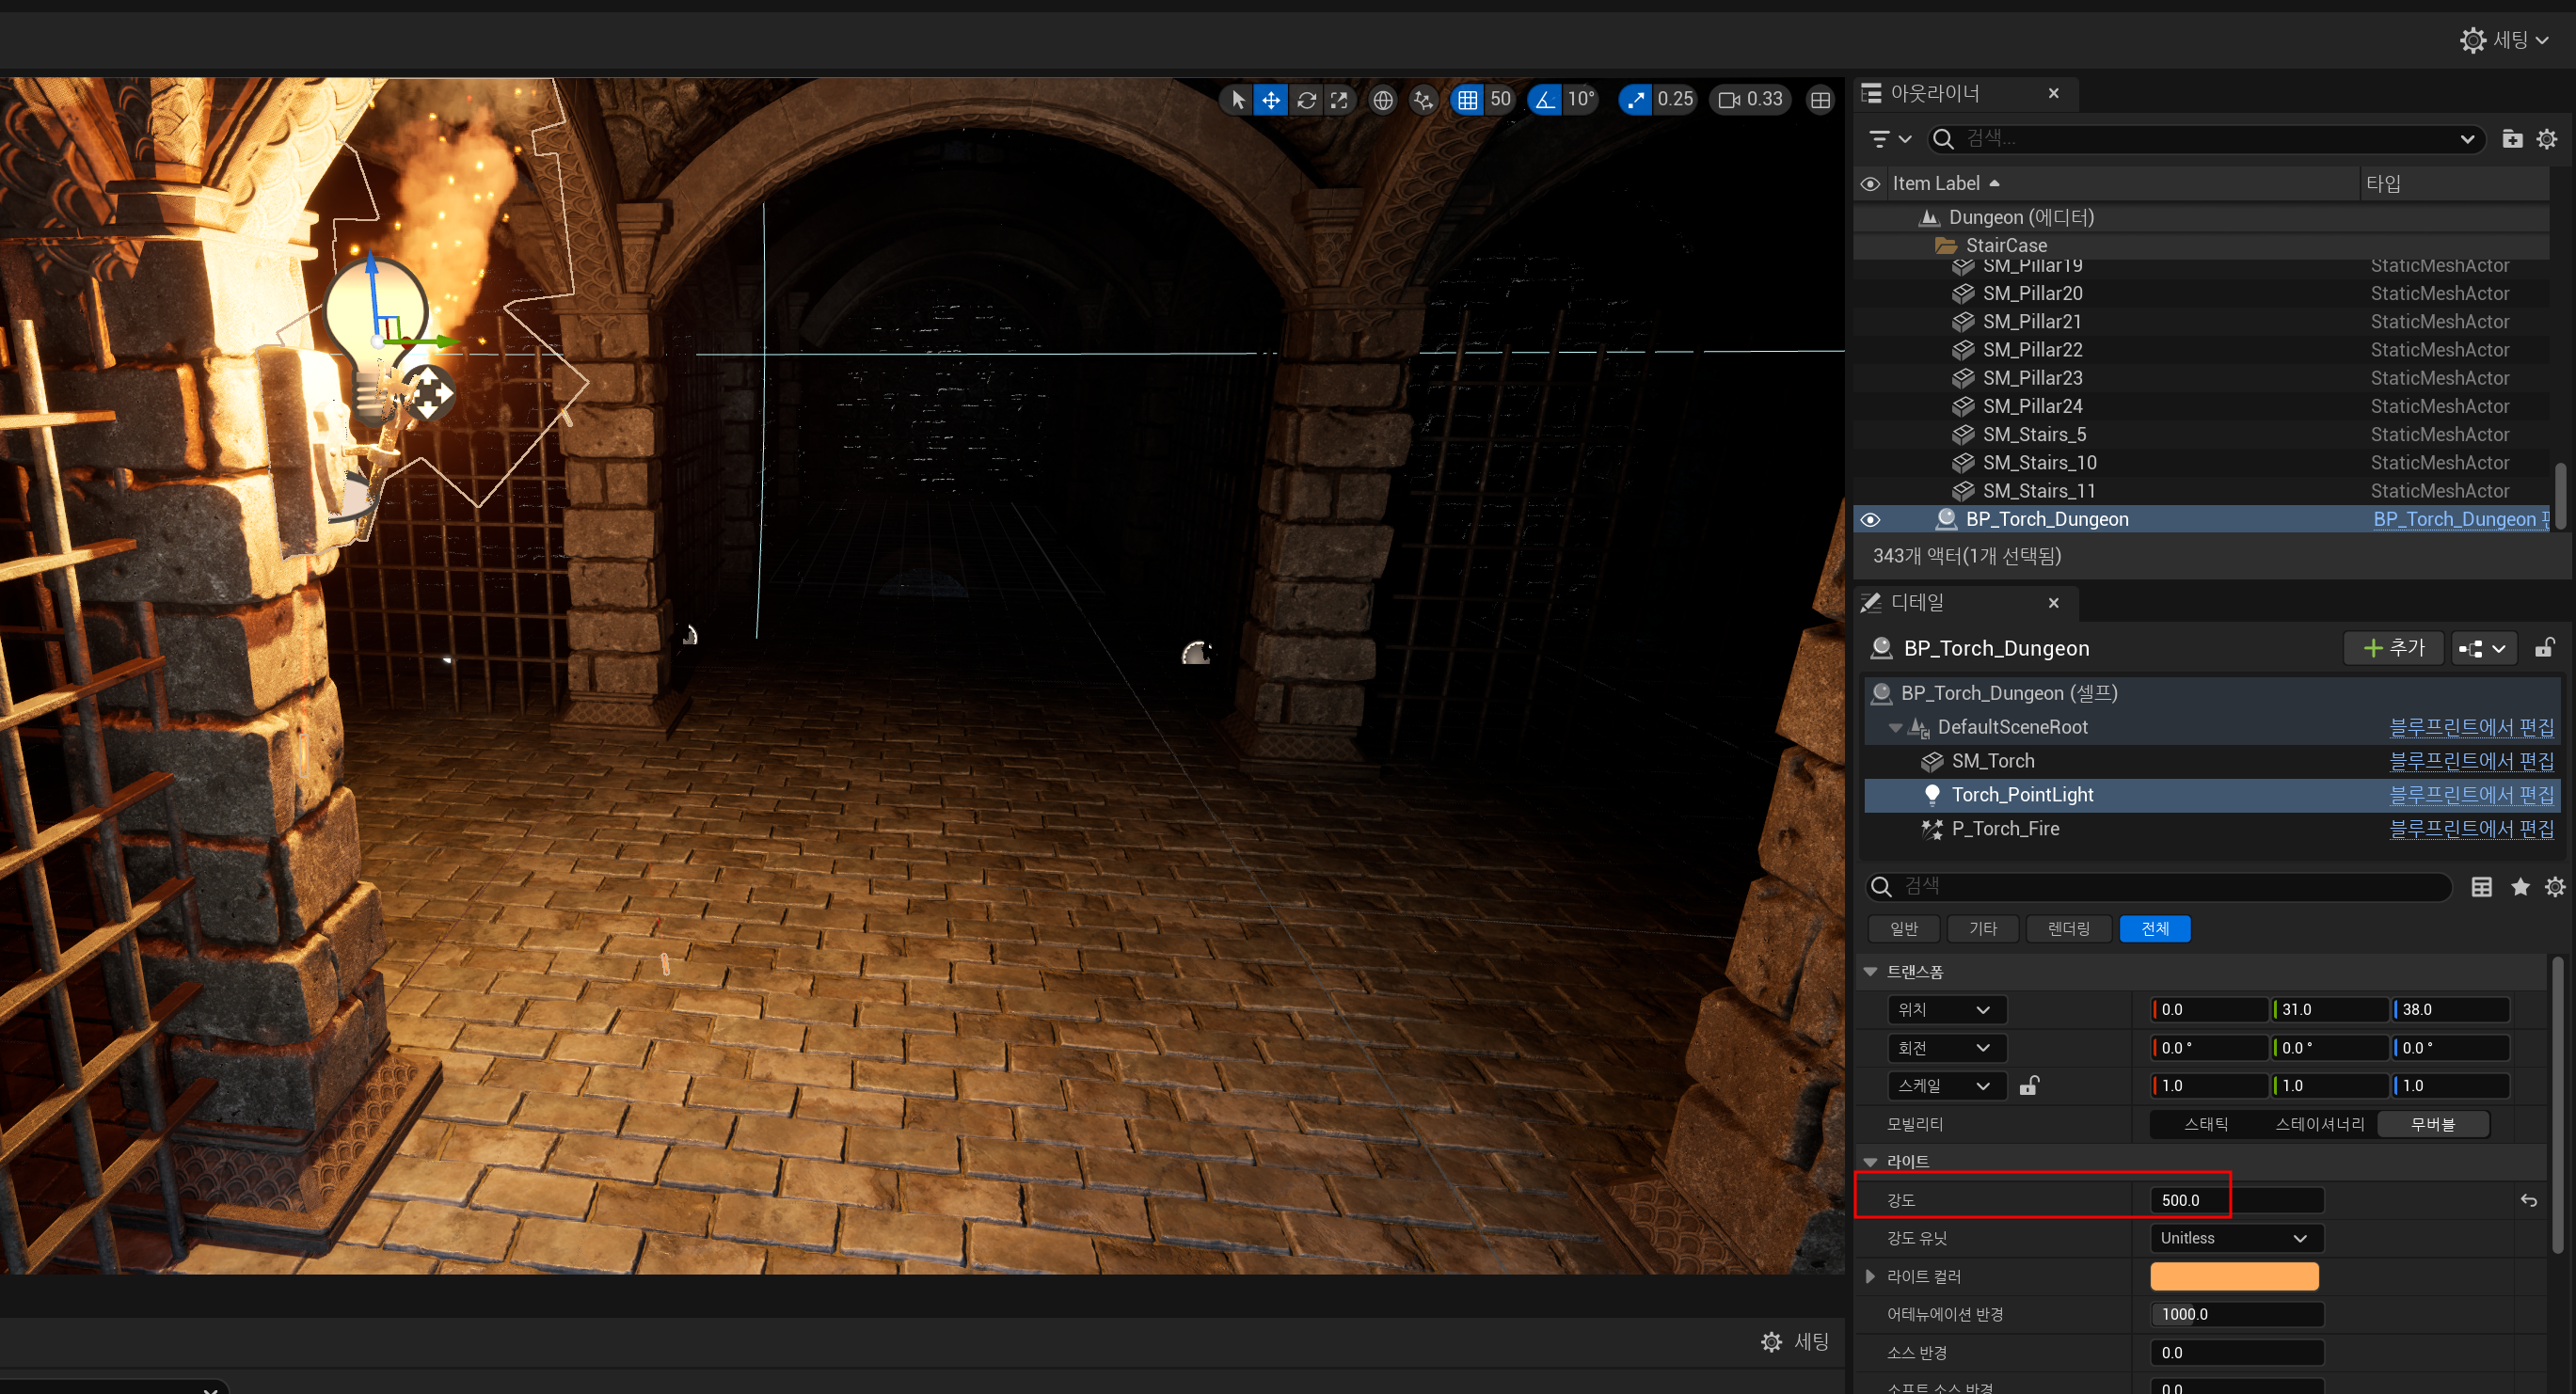Click the surface snapping icon
This screenshot has height=1394, width=2576.
(x=1423, y=100)
